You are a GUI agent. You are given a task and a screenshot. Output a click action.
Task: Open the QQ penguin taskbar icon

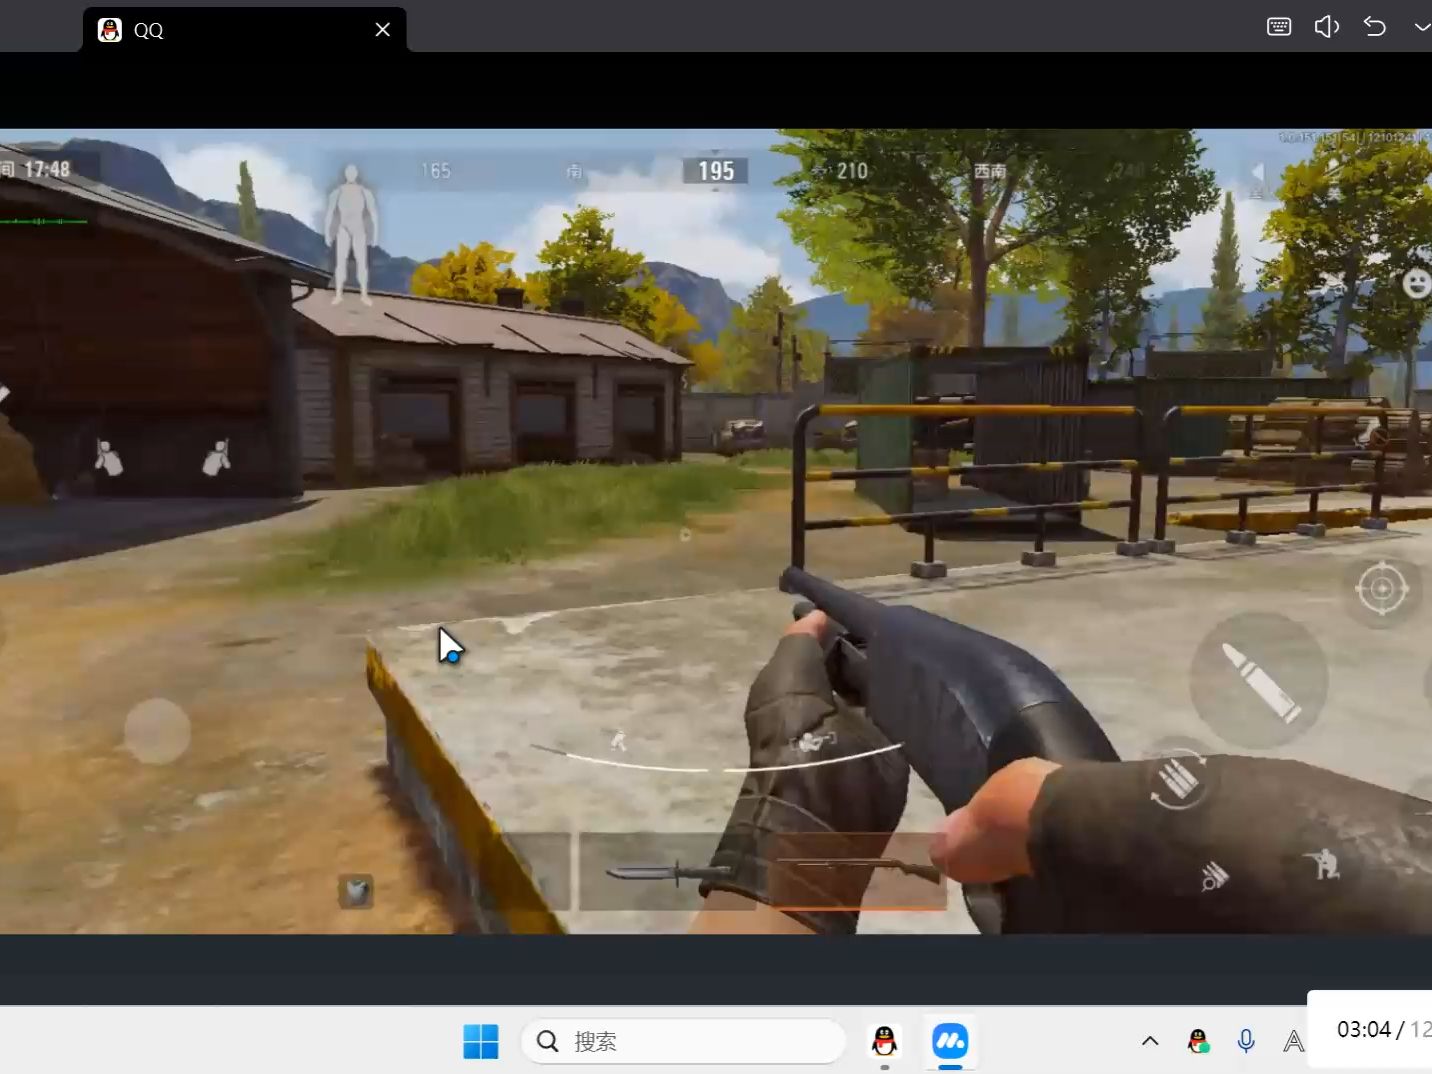pos(884,1042)
